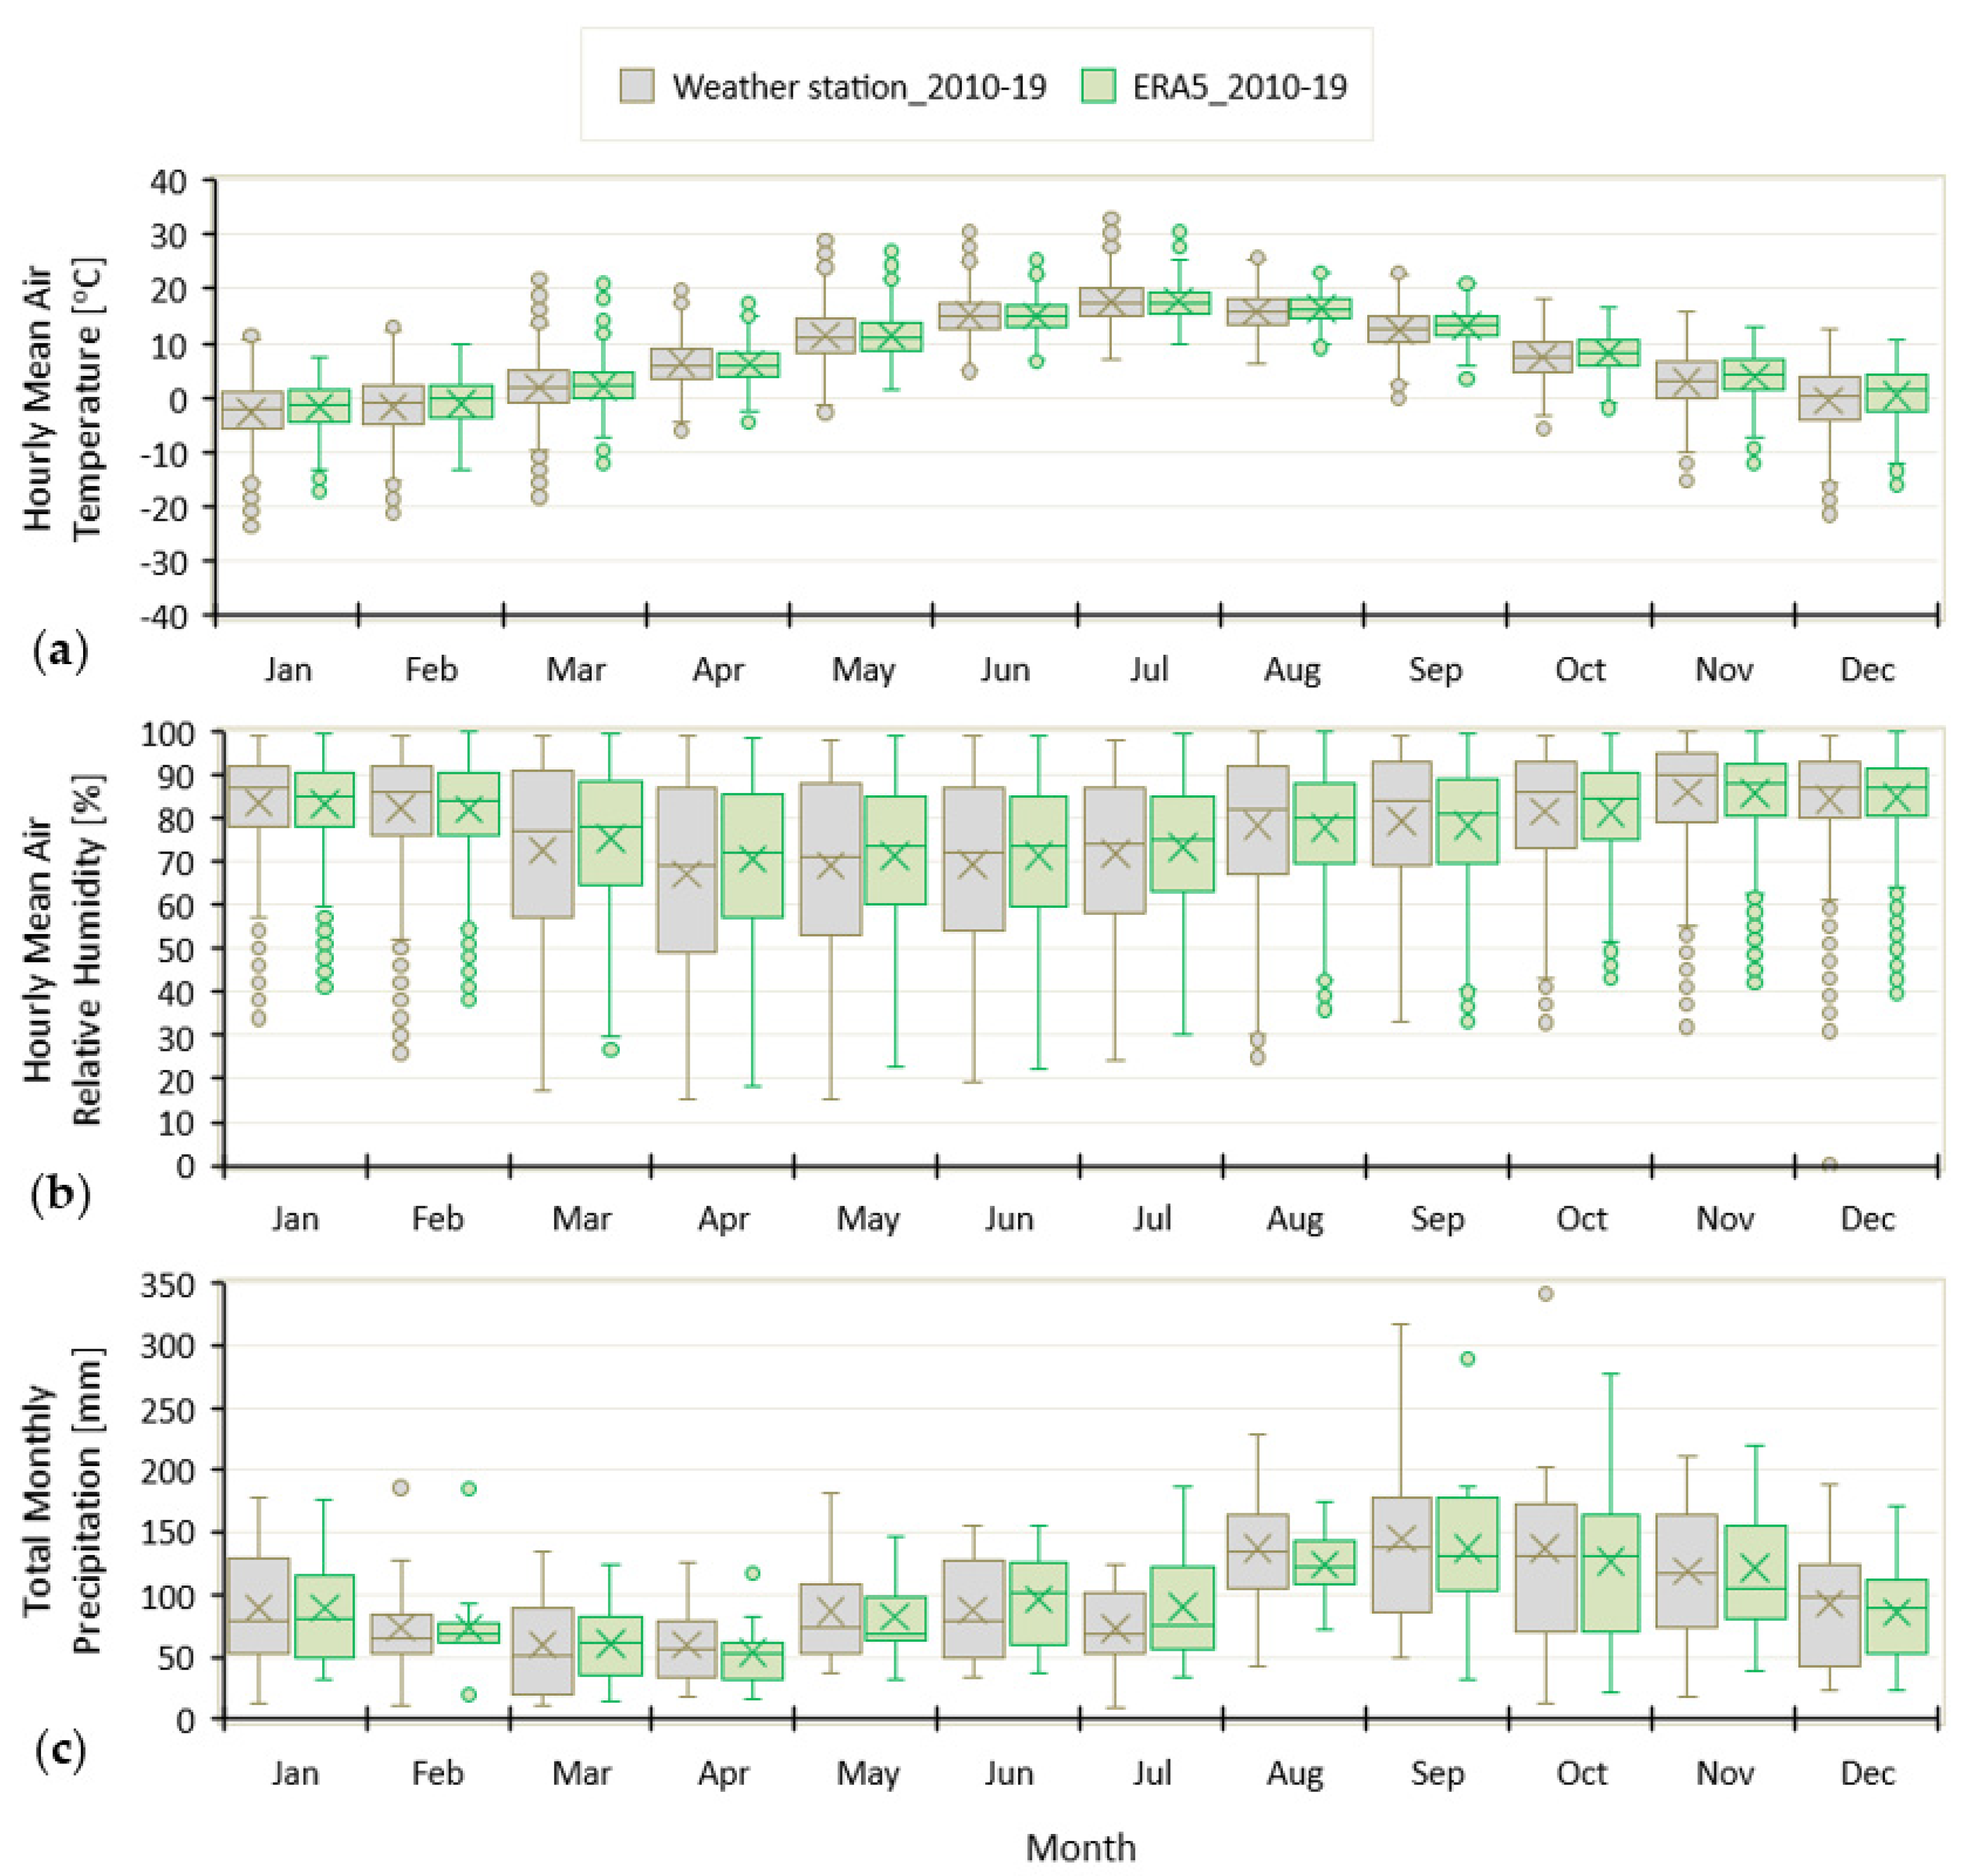Click the gray February precipitation outlier point

400,1488
